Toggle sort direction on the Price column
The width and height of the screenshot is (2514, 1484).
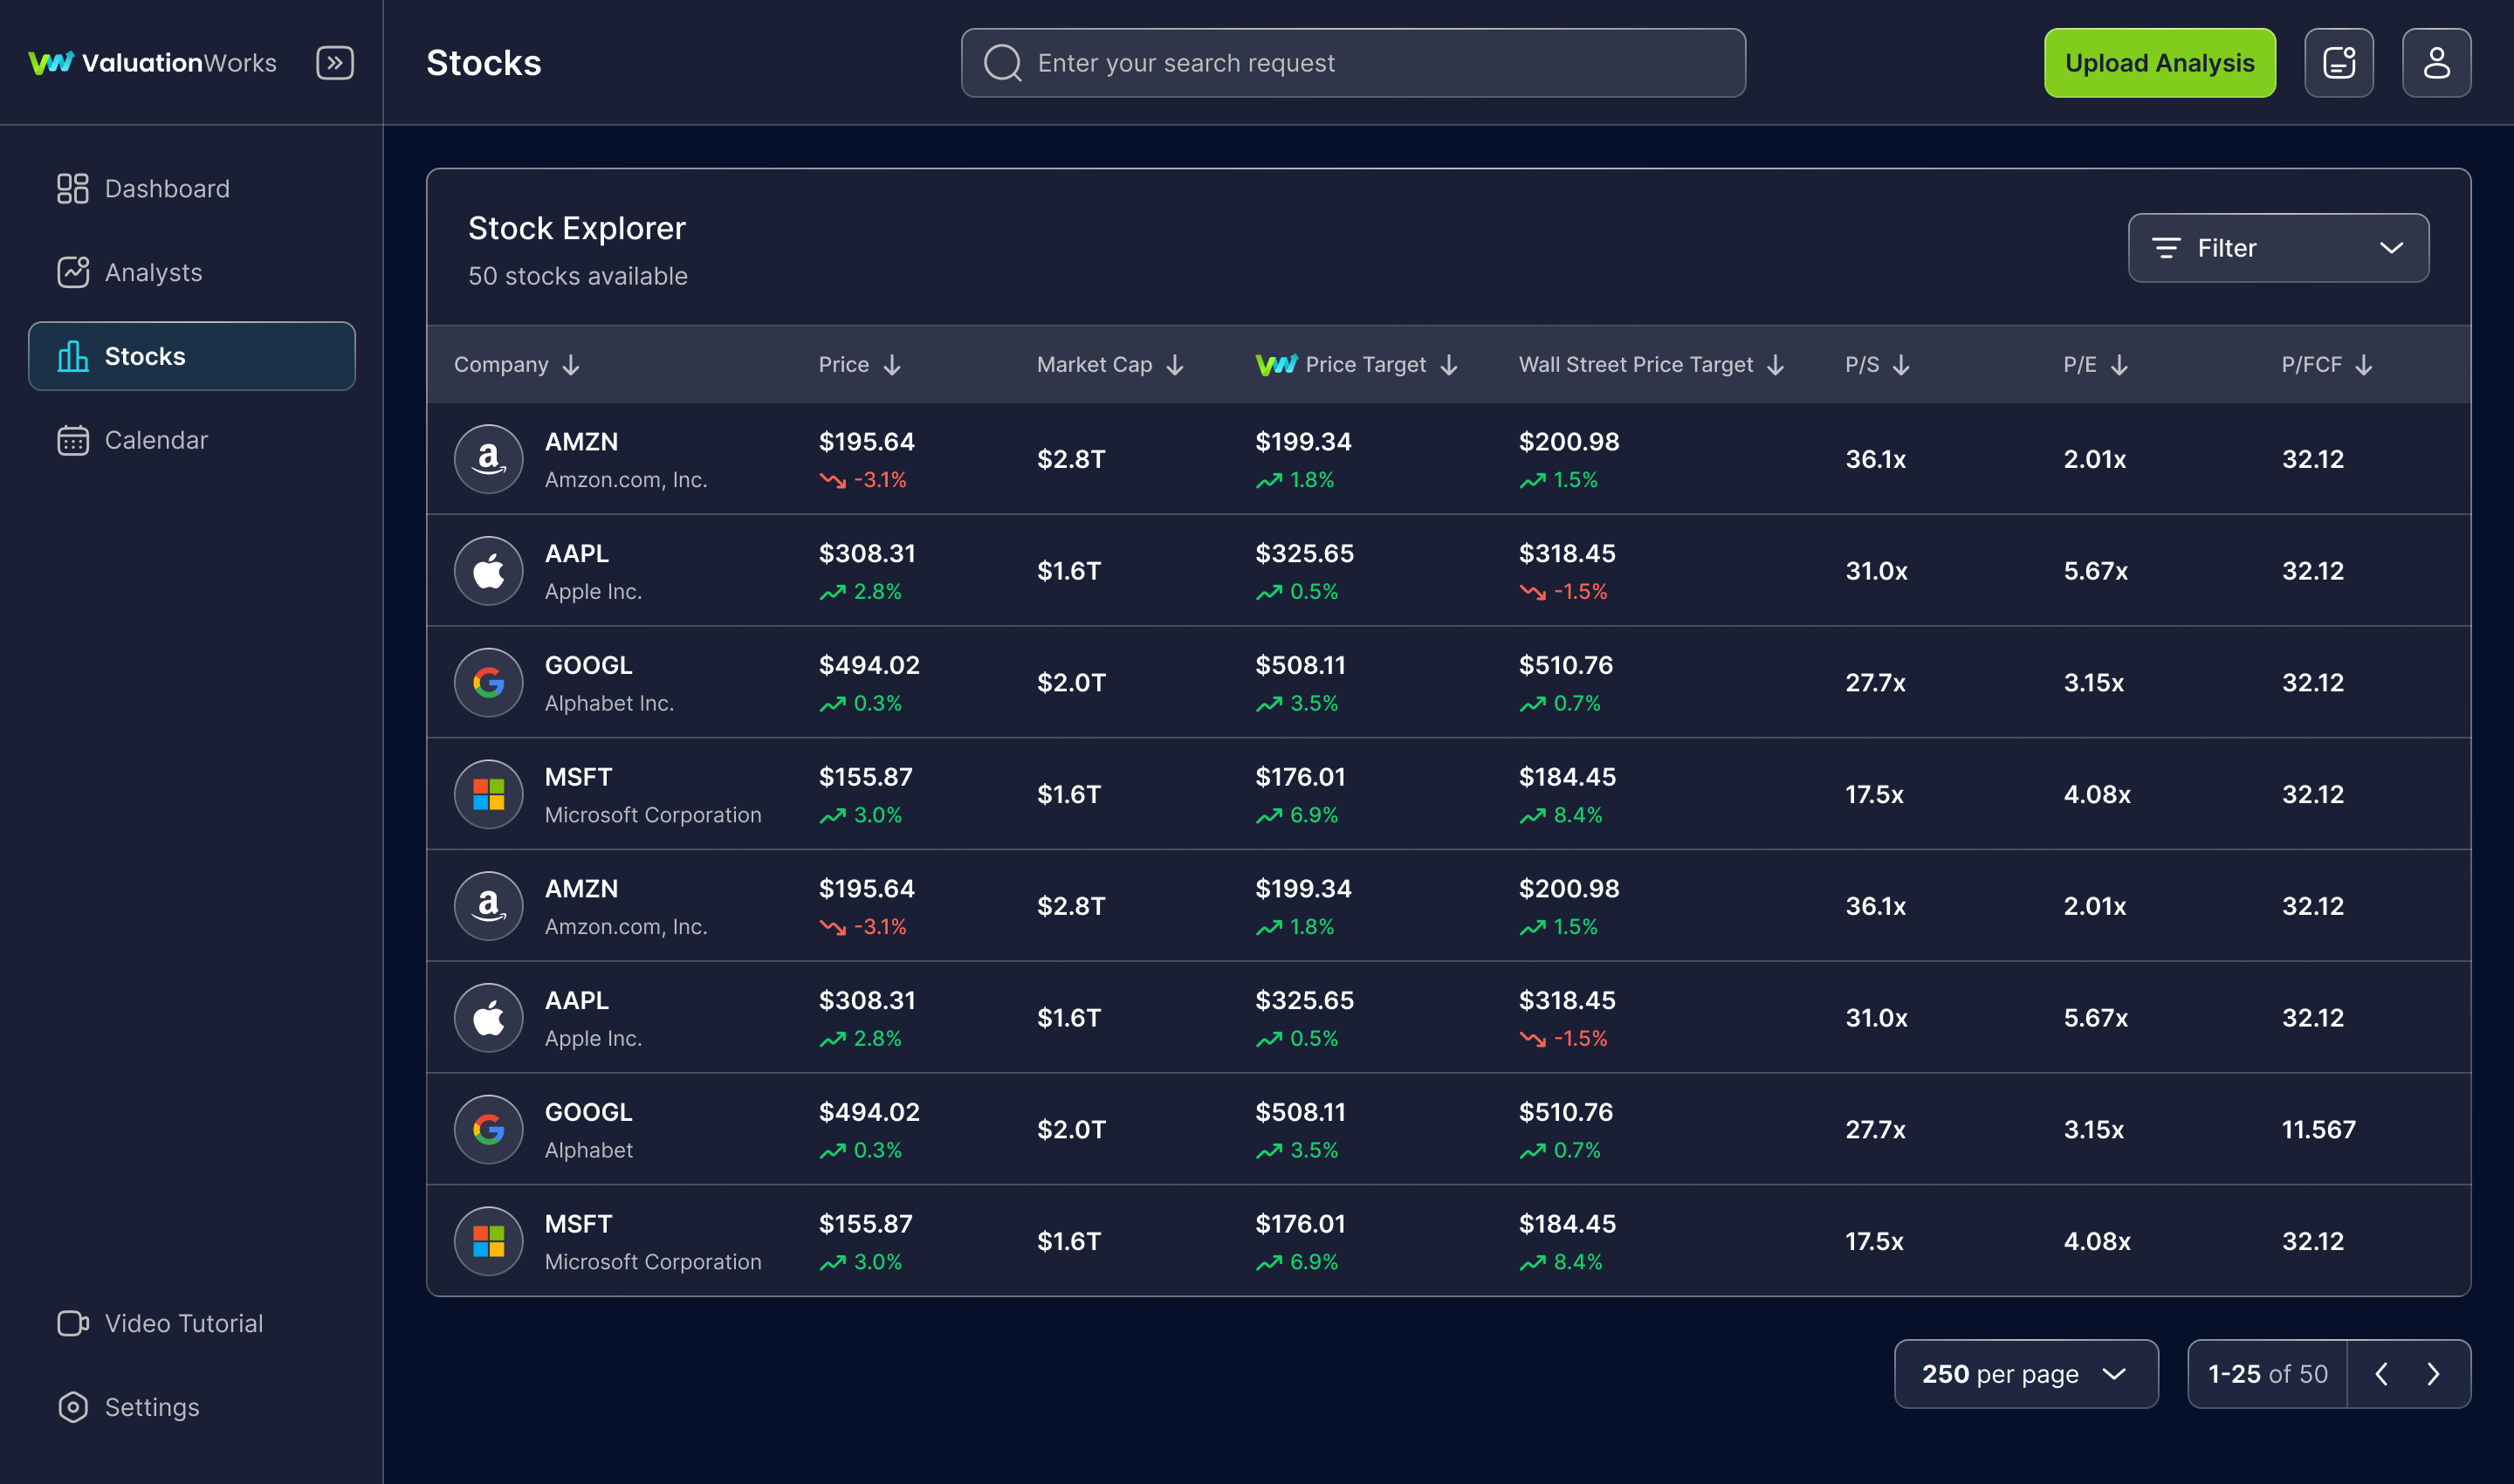pos(891,364)
